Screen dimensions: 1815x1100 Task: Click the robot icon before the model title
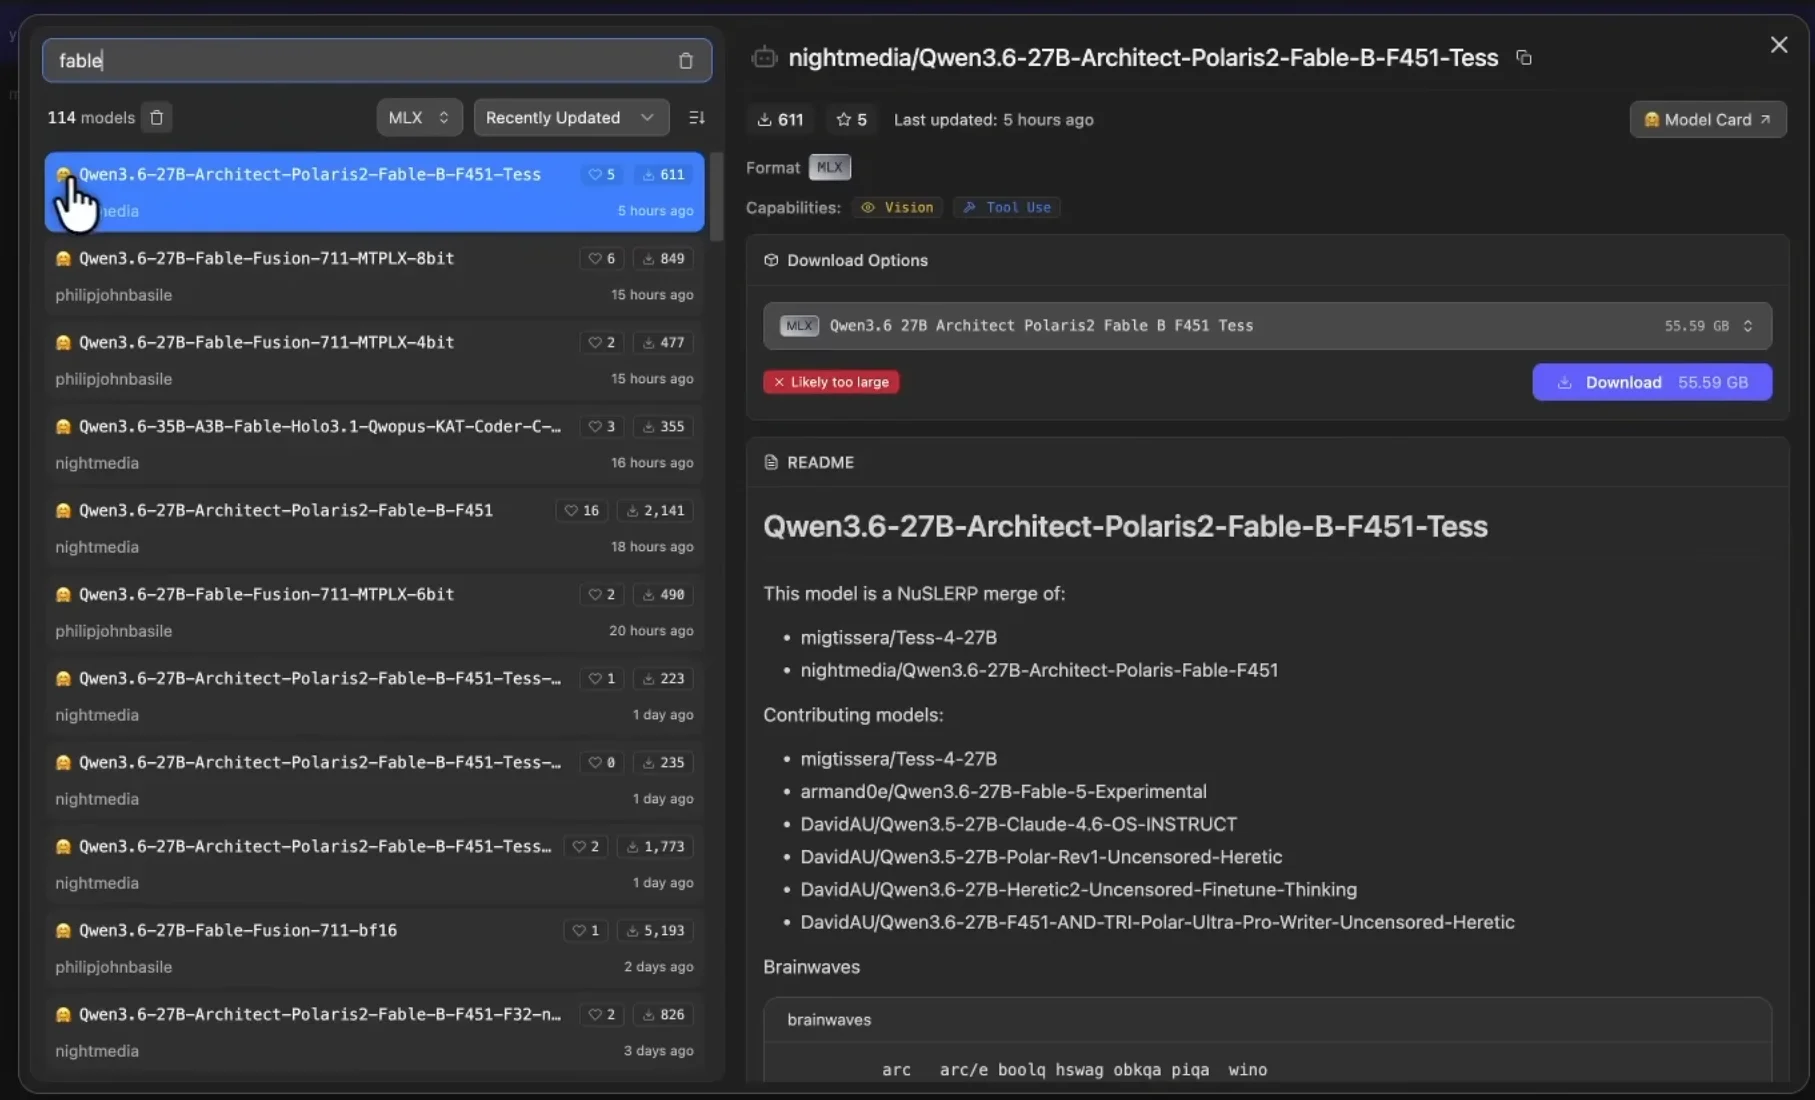[764, 58]
